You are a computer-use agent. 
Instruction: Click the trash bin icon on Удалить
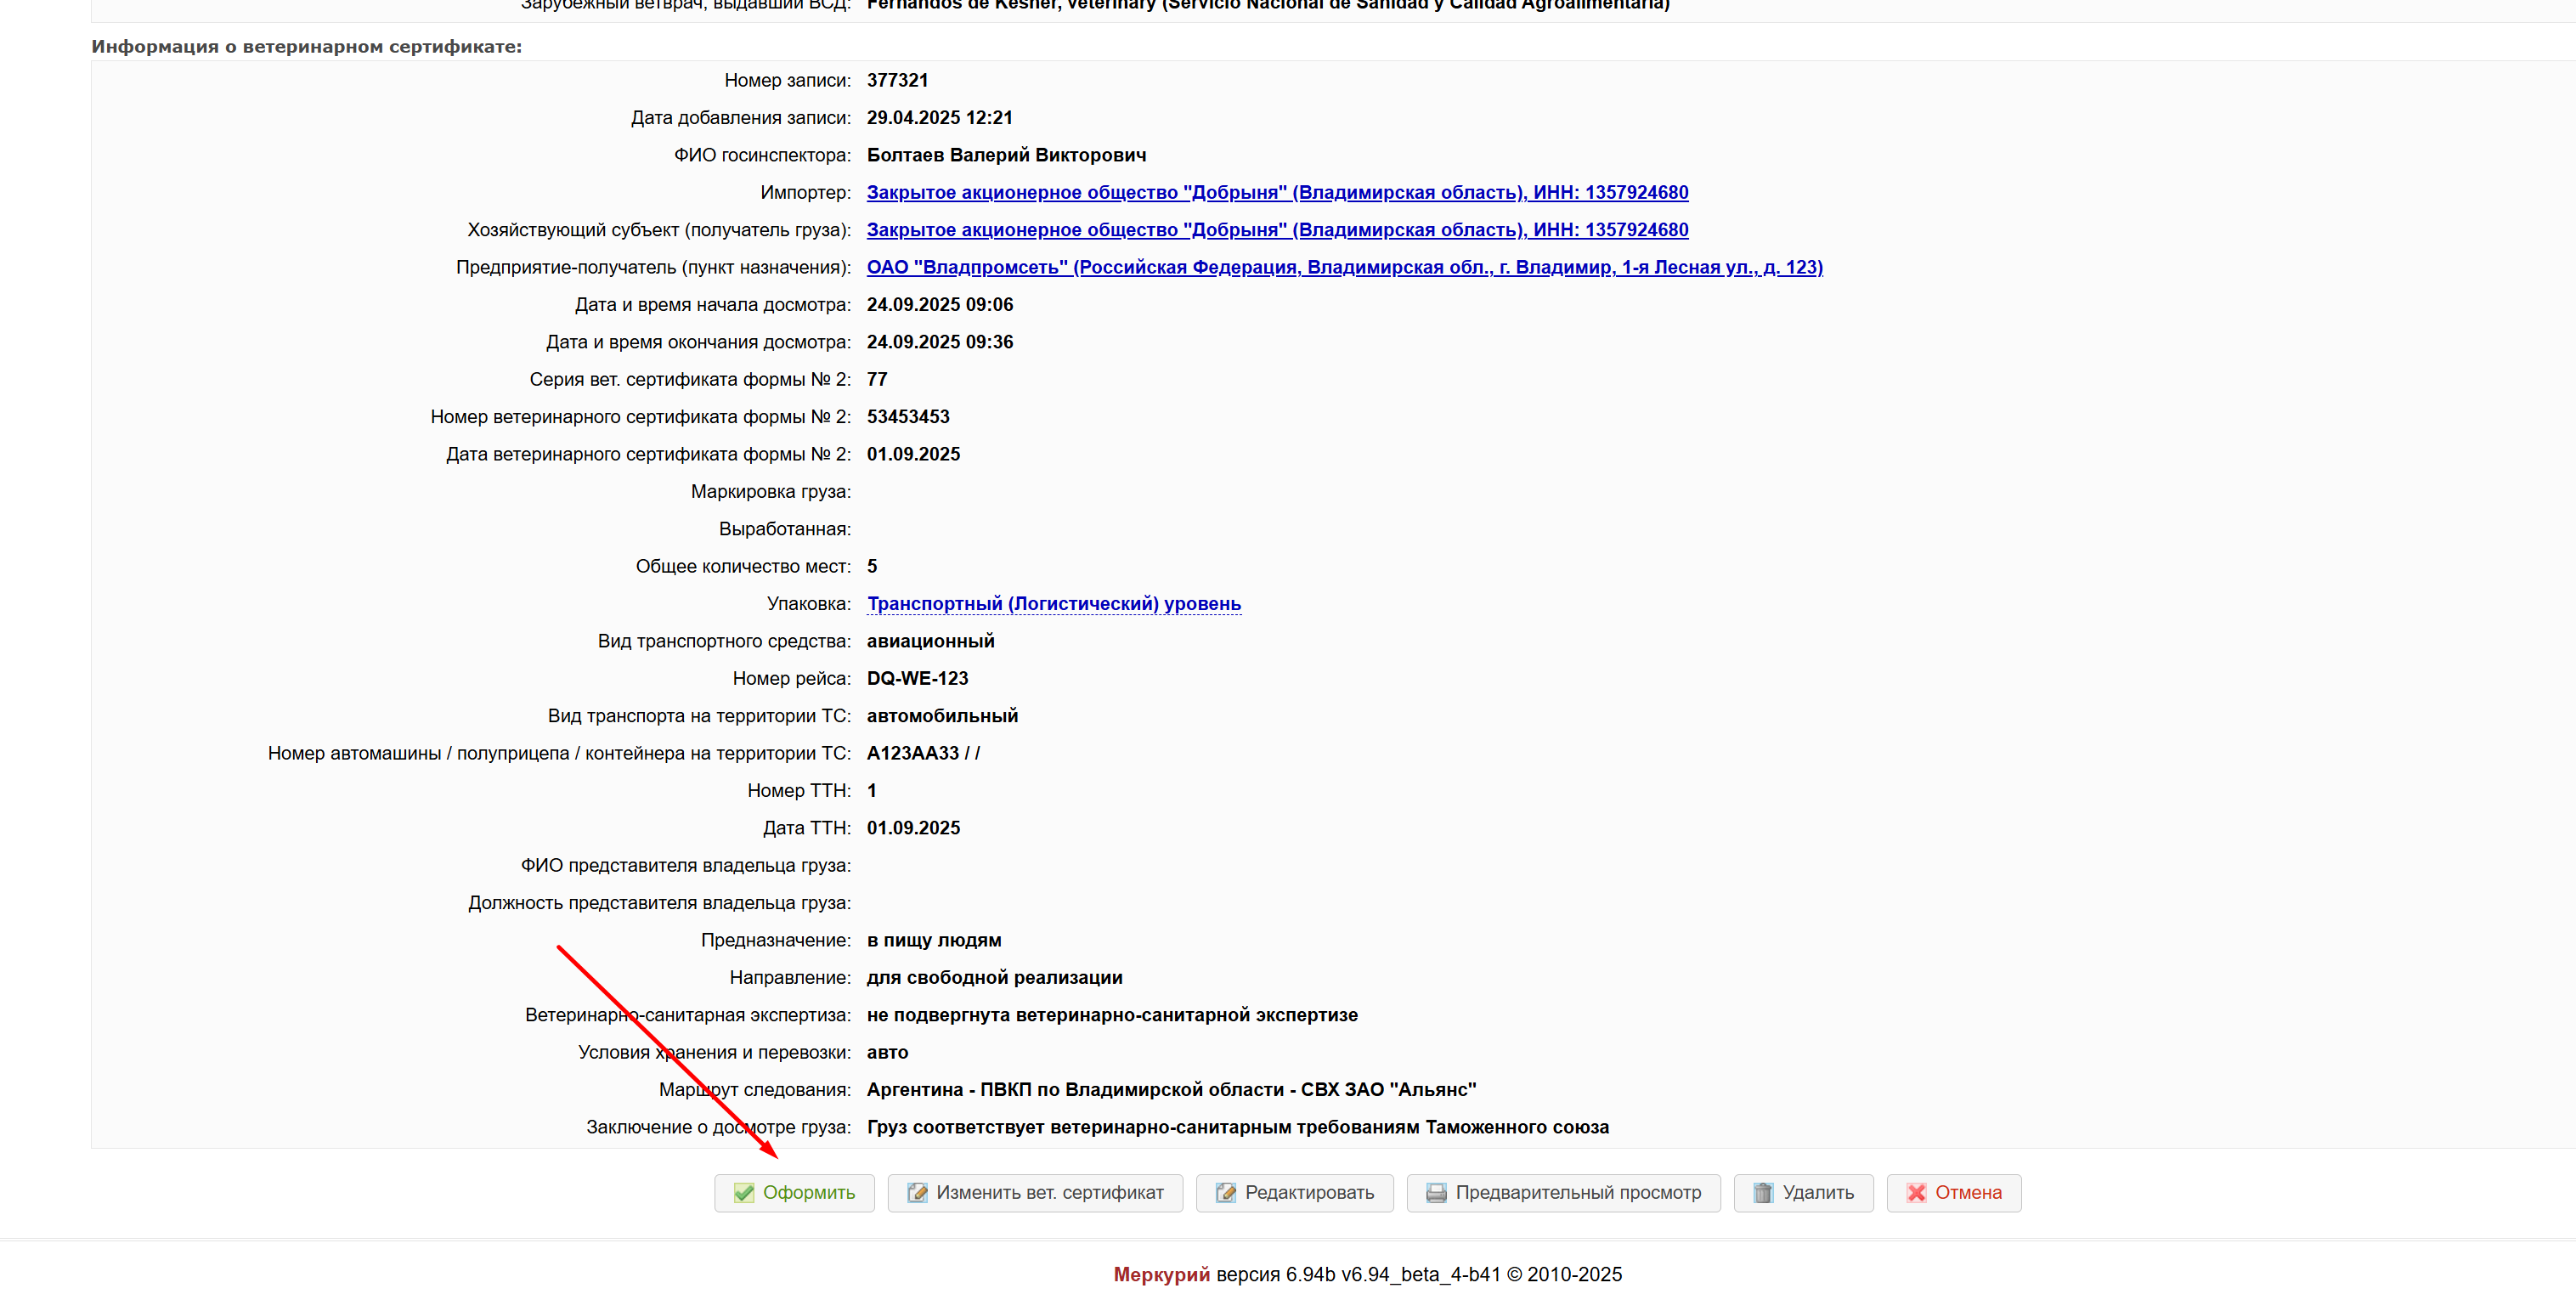click(1763, 1193)
